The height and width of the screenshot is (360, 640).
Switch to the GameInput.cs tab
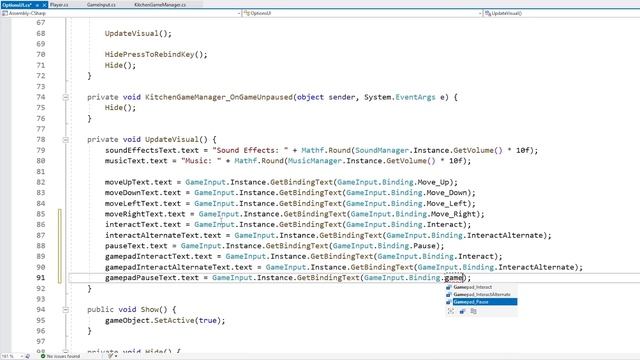101,4
